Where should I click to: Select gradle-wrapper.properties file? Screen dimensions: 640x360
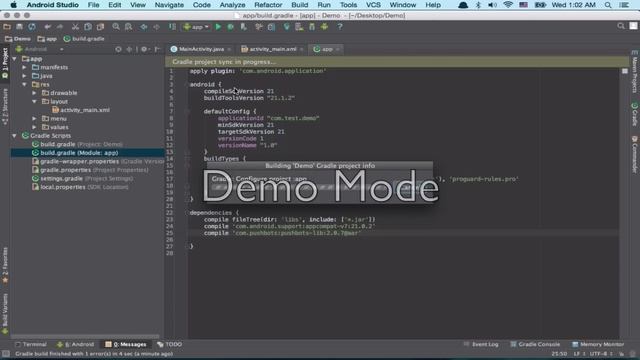(x=98, y=162)
